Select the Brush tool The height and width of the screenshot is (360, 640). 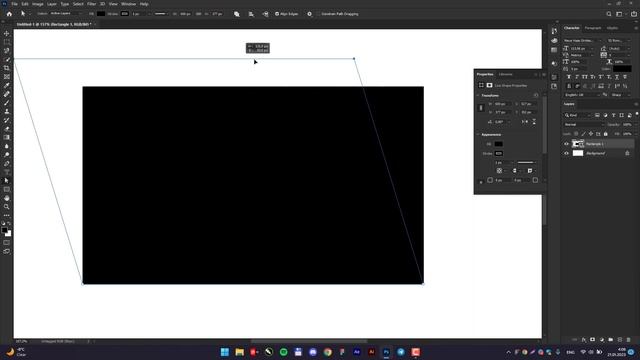[7, 103]
